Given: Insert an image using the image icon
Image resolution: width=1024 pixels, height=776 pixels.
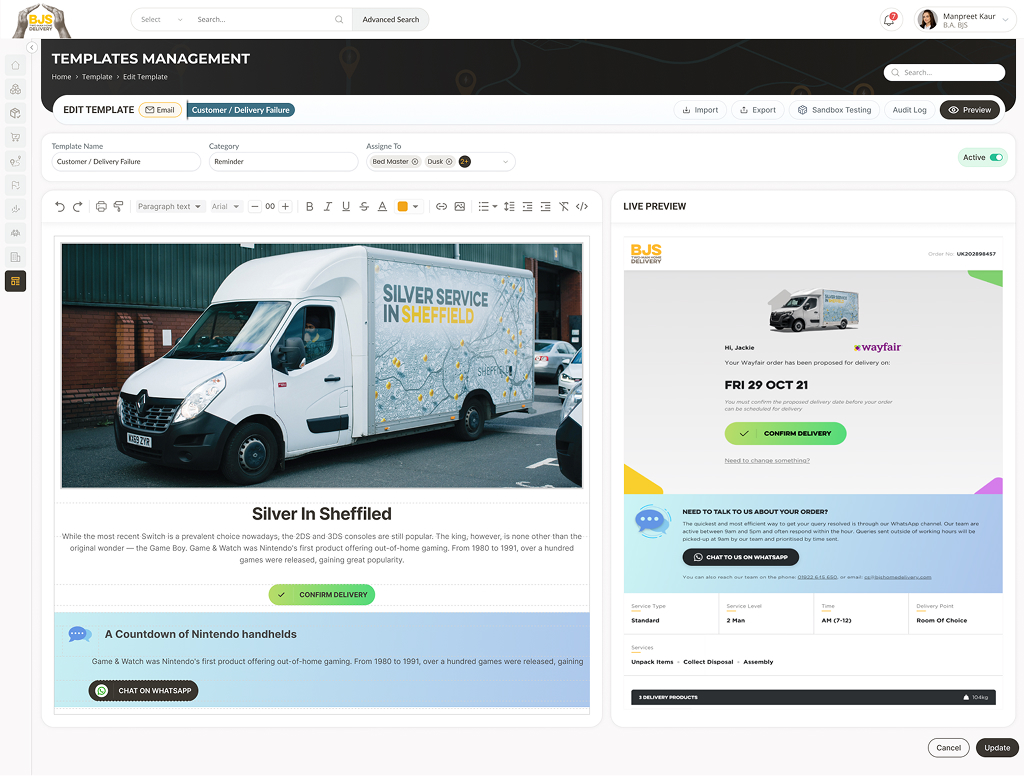Looking at the screenshot, I should coord(460,207).
